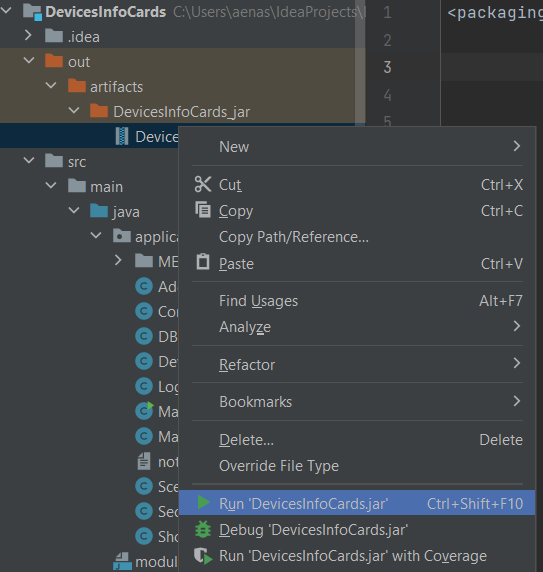
Task: Click the Cut scissors icon
Action: click(203, 184)
